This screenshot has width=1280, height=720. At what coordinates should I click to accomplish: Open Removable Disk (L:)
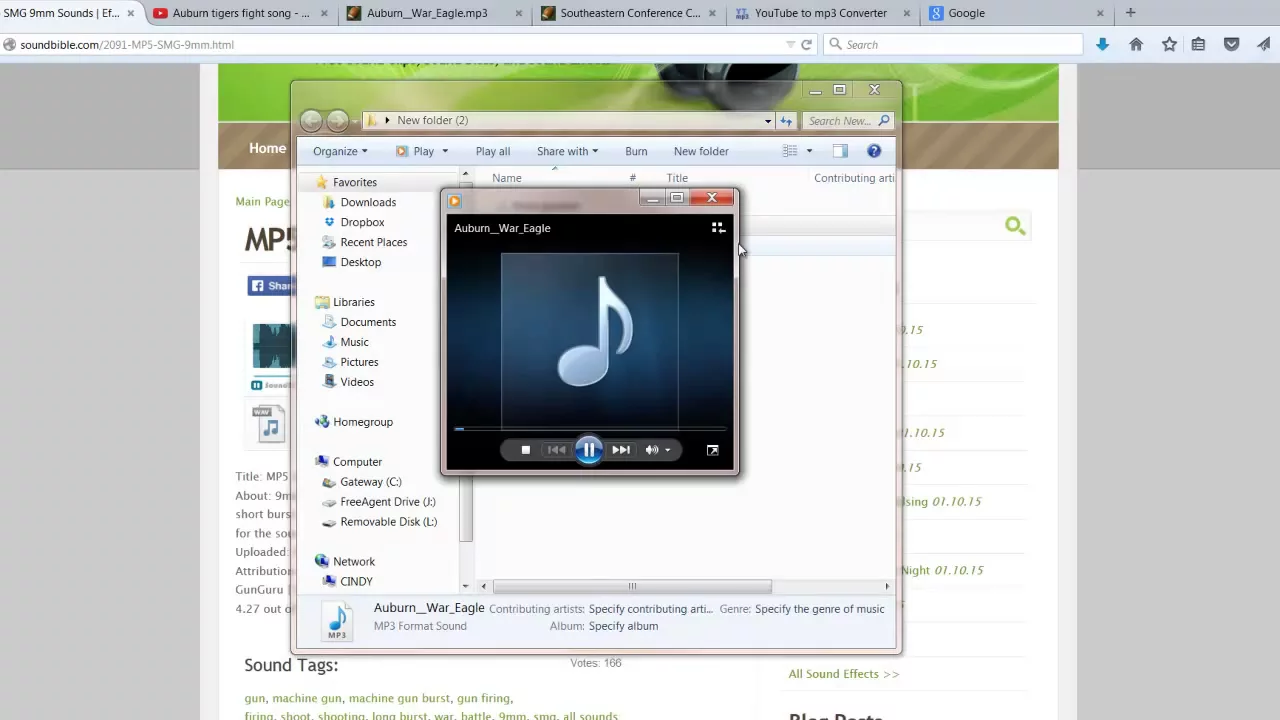tap(388, 522)
